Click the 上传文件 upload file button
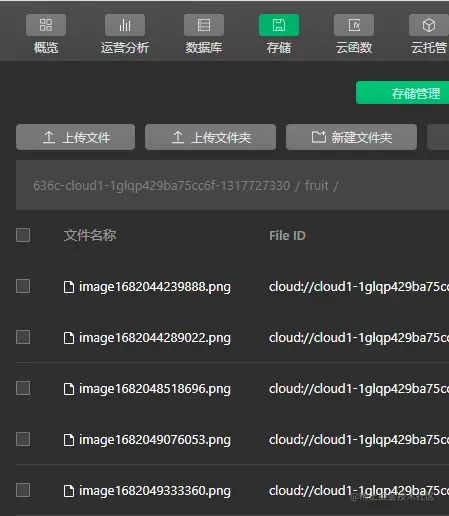The image size is (449, 516). [76, 137]
